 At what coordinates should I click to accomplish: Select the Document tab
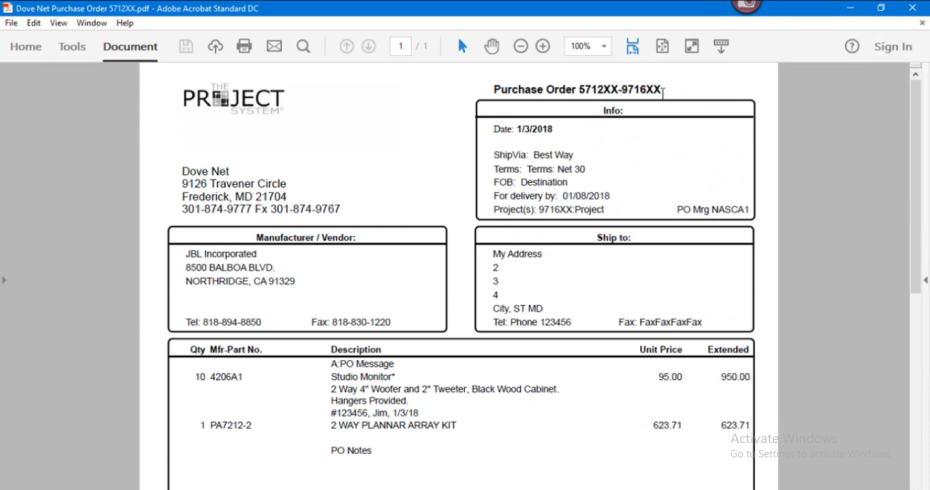click(130, 46)
